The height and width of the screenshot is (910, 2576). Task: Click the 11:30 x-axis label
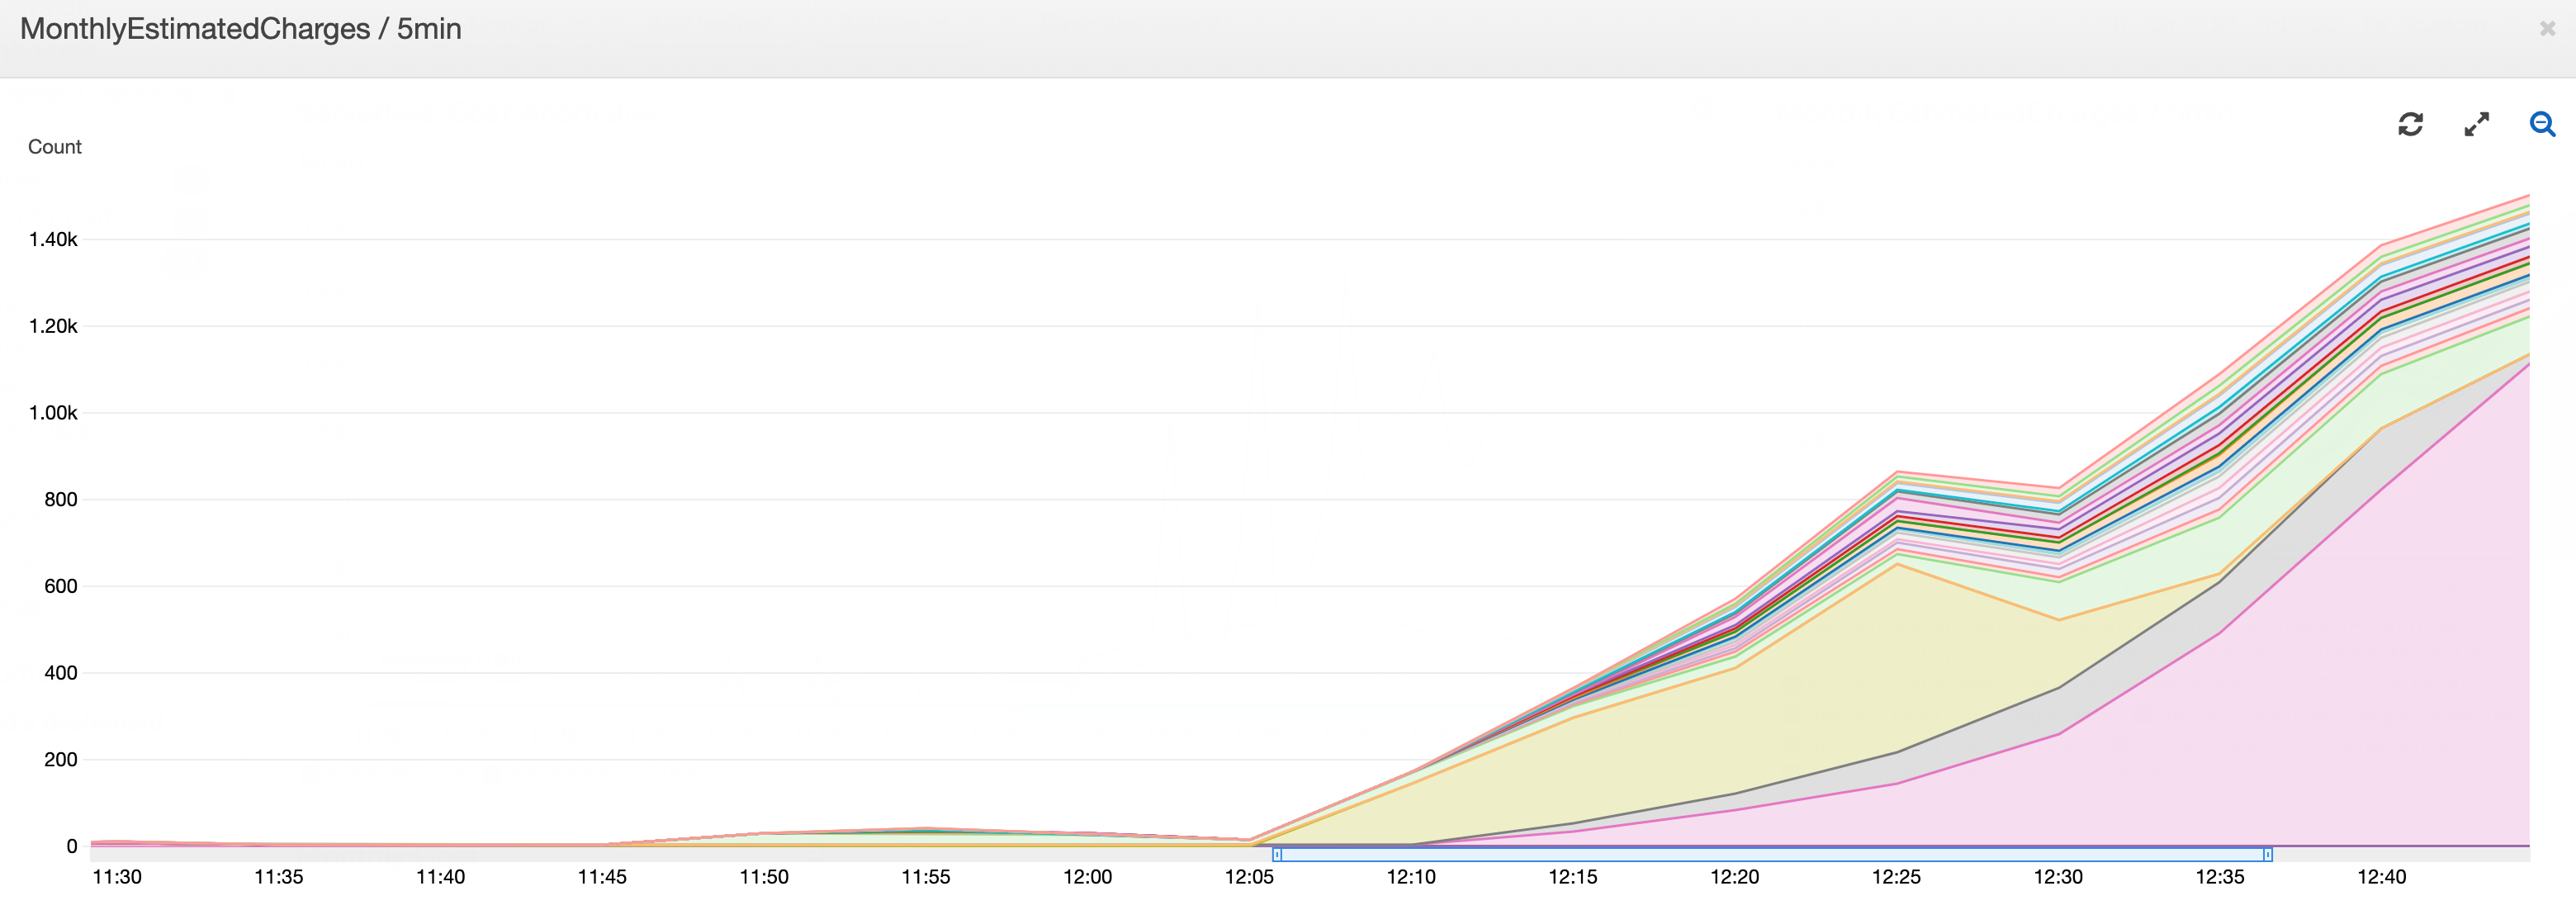(x=117, y=877)
